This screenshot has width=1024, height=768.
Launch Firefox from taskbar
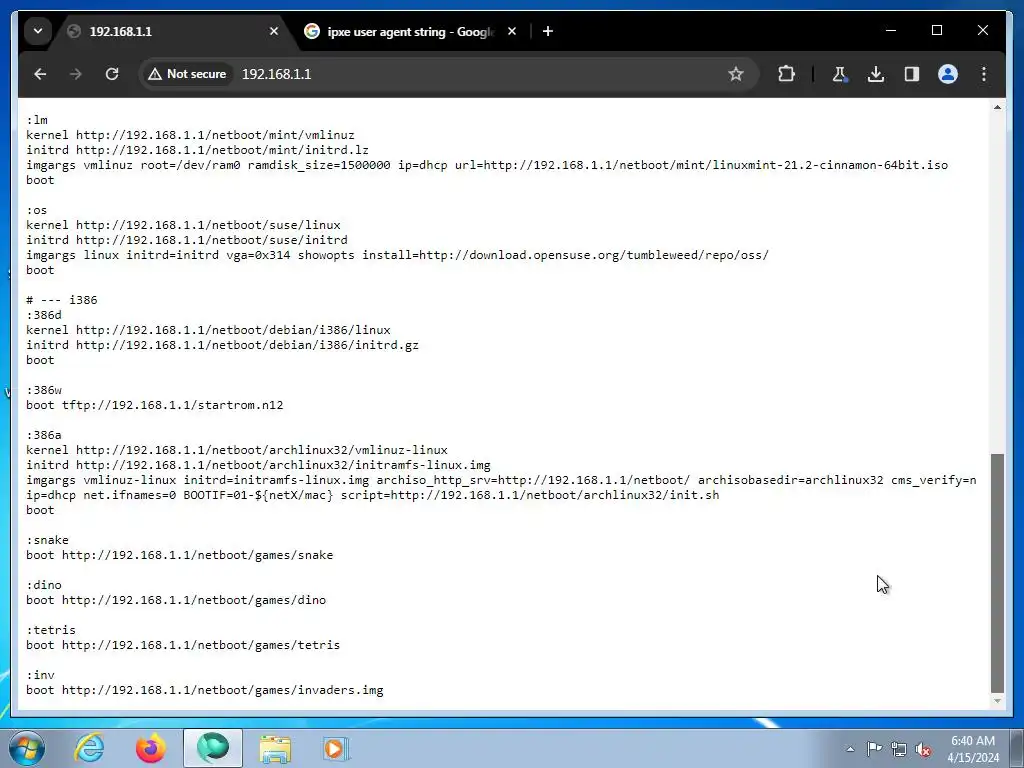tap(151, 748)
